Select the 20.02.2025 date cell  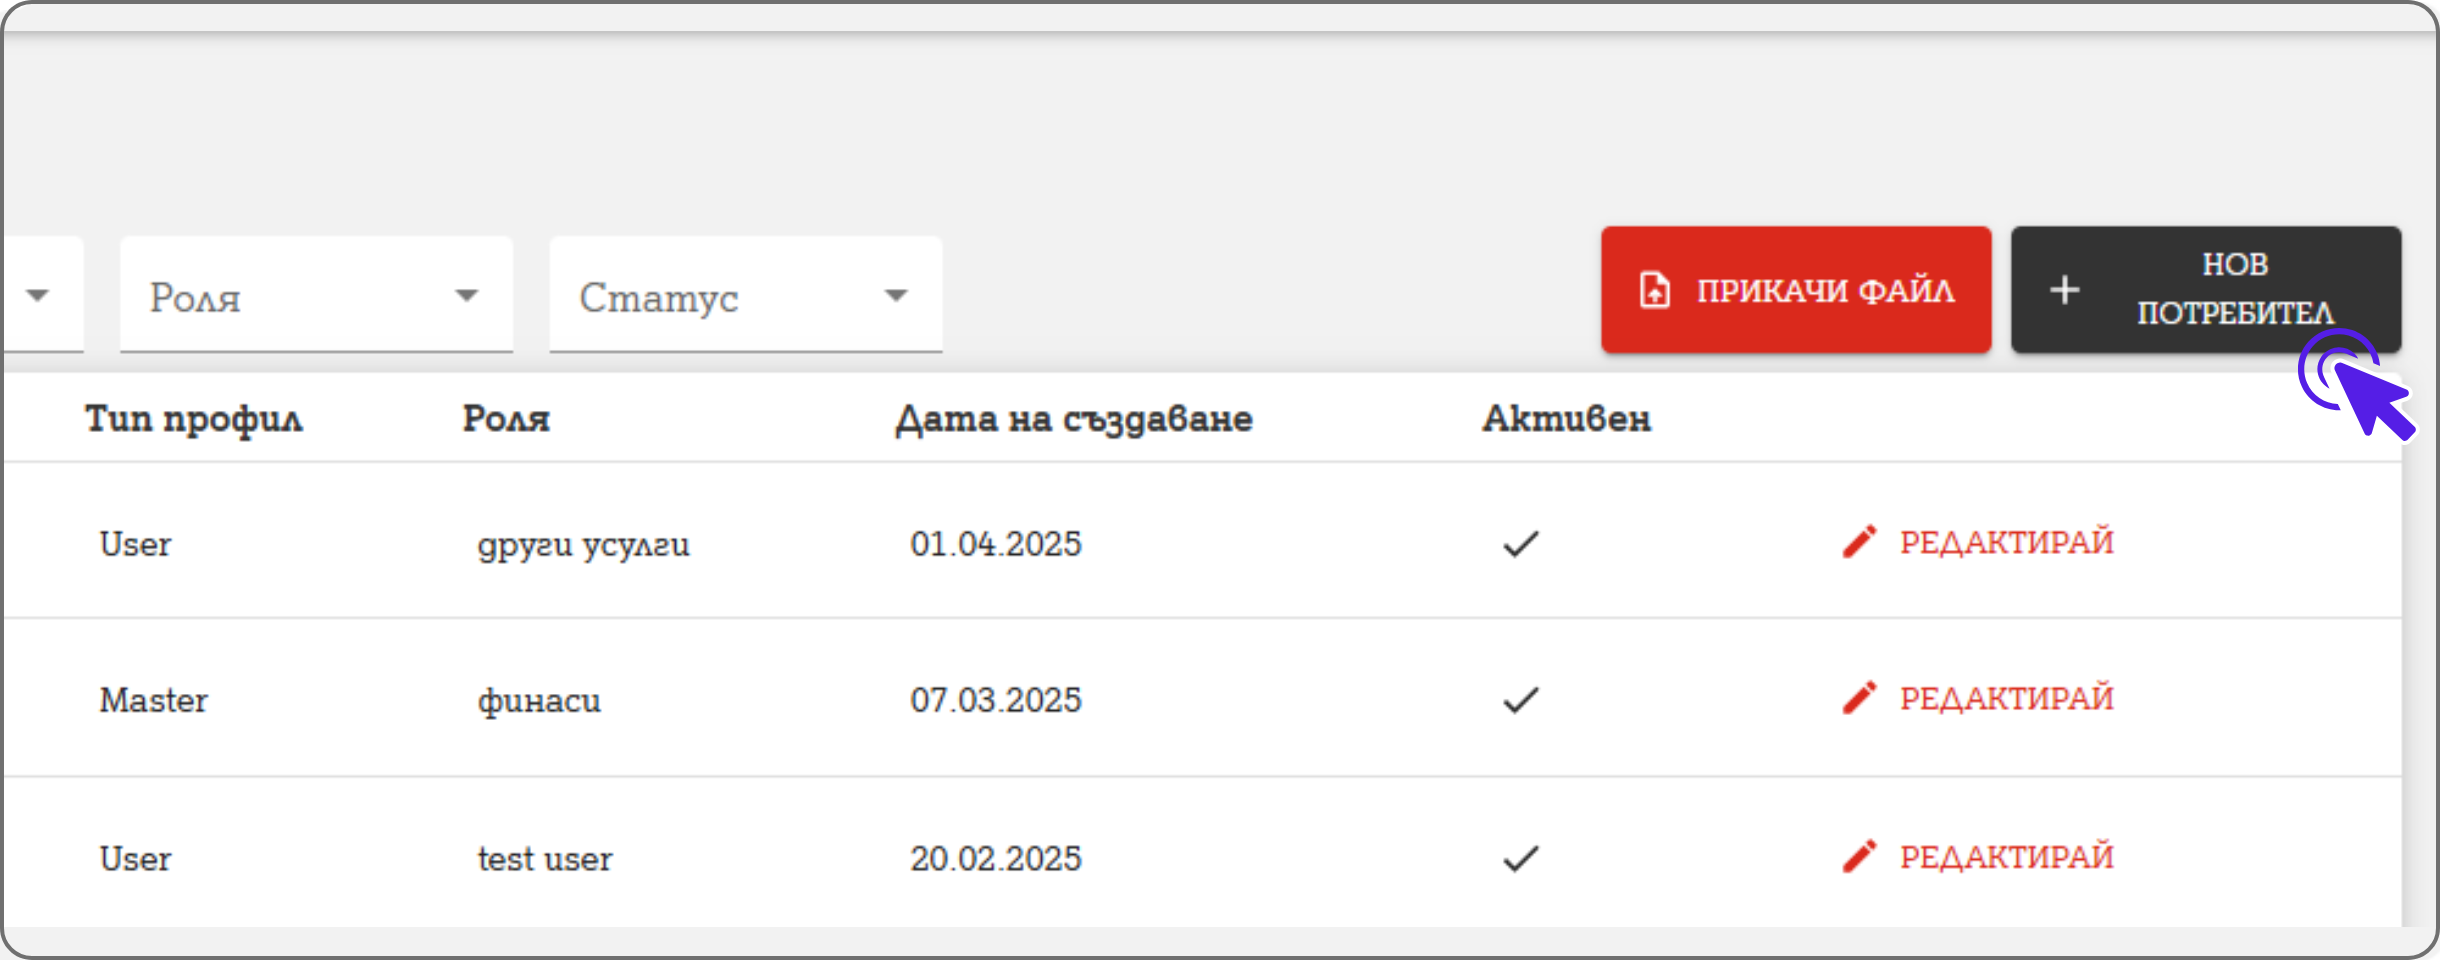[x=996, y=859]
